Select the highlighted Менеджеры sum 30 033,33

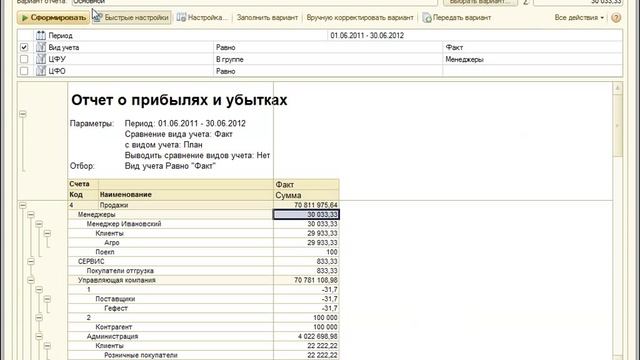pos(306,215)
